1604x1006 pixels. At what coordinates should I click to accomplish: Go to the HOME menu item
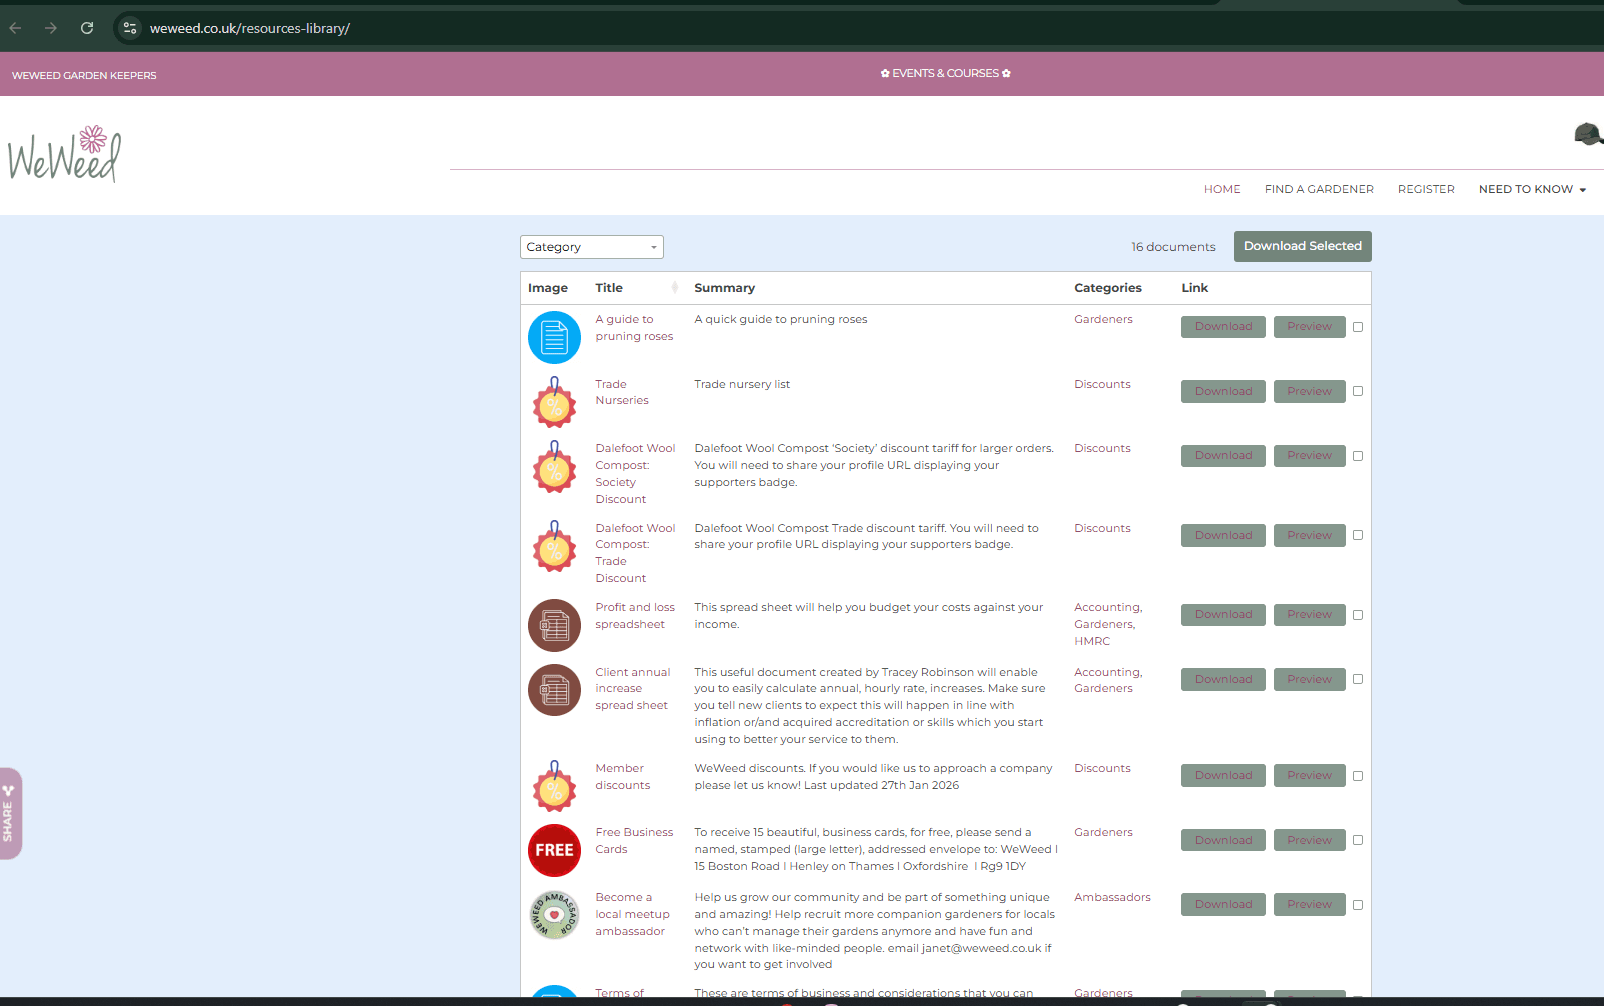(x=1222, y=189)
